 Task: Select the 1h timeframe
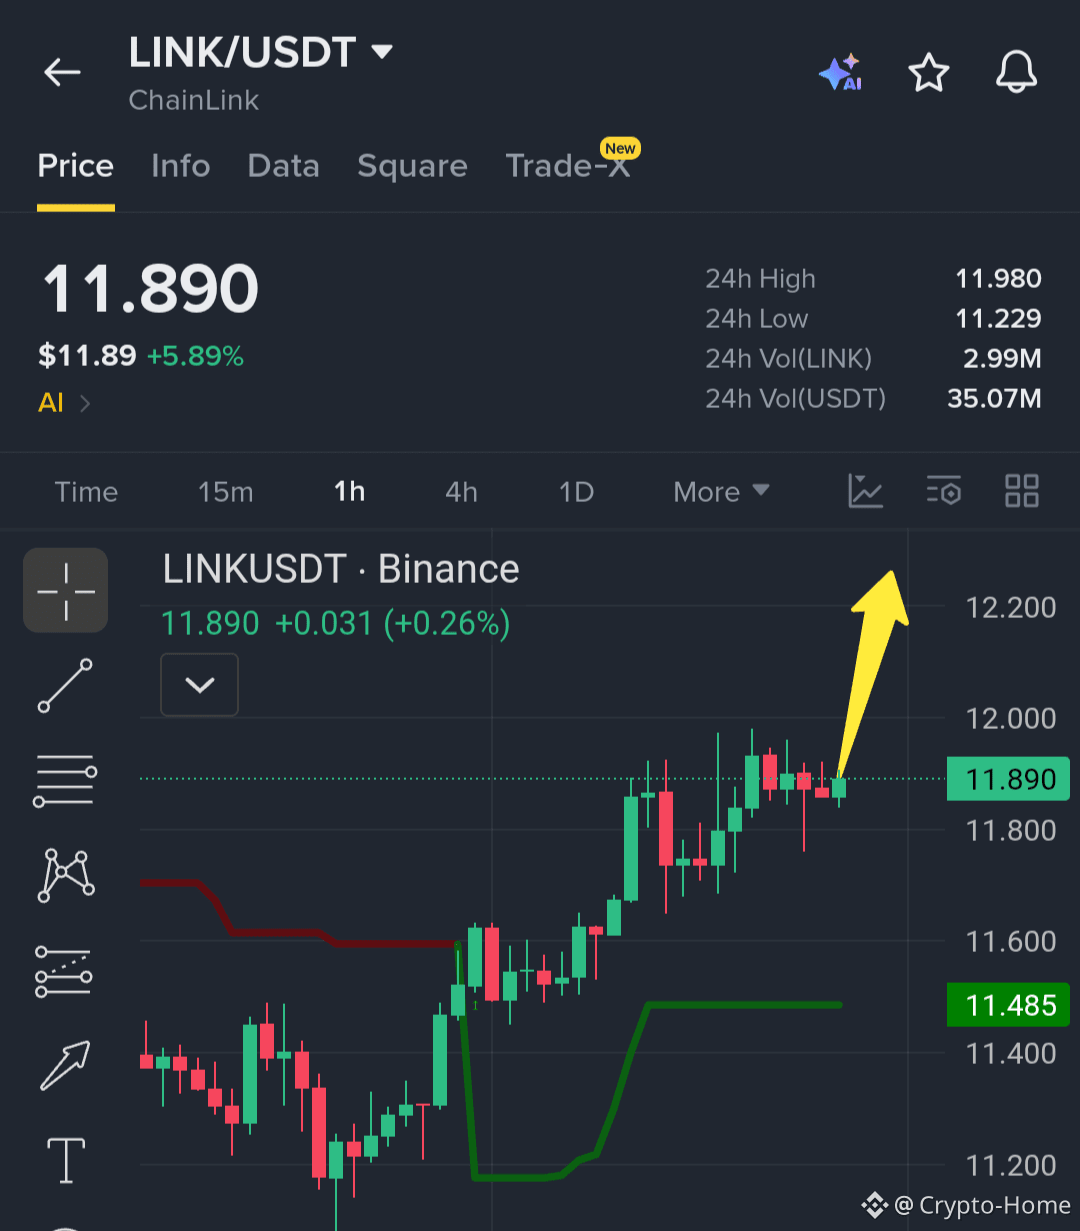[349, 492]
